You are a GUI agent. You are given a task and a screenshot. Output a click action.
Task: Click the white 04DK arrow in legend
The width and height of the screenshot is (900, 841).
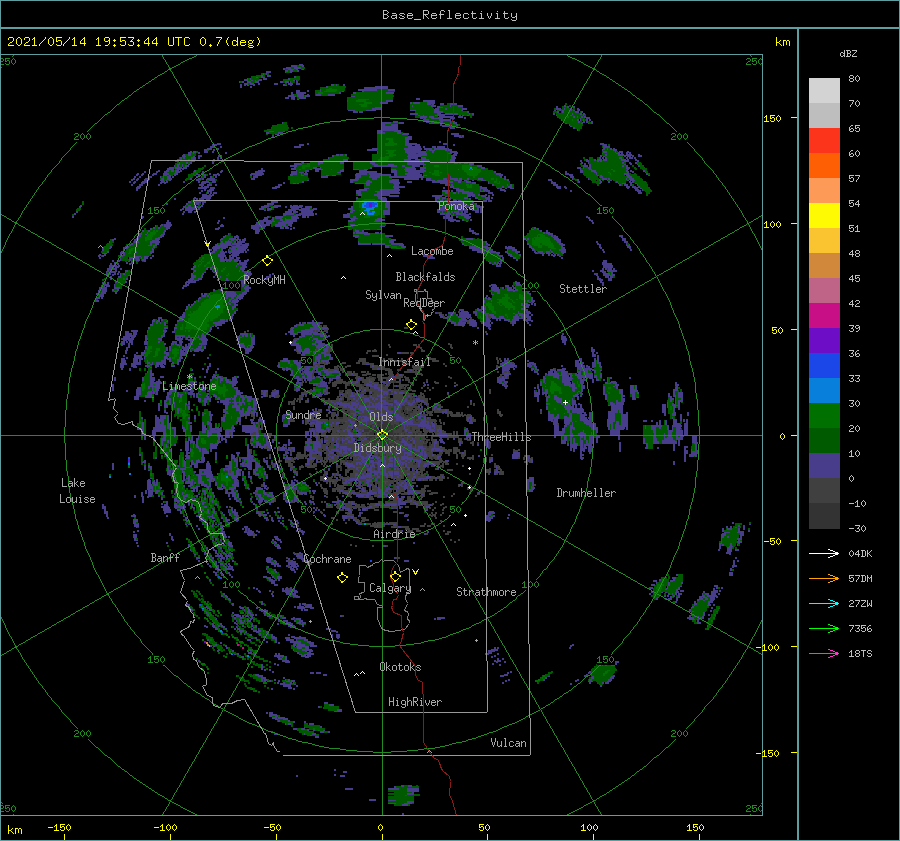point(824,553)
